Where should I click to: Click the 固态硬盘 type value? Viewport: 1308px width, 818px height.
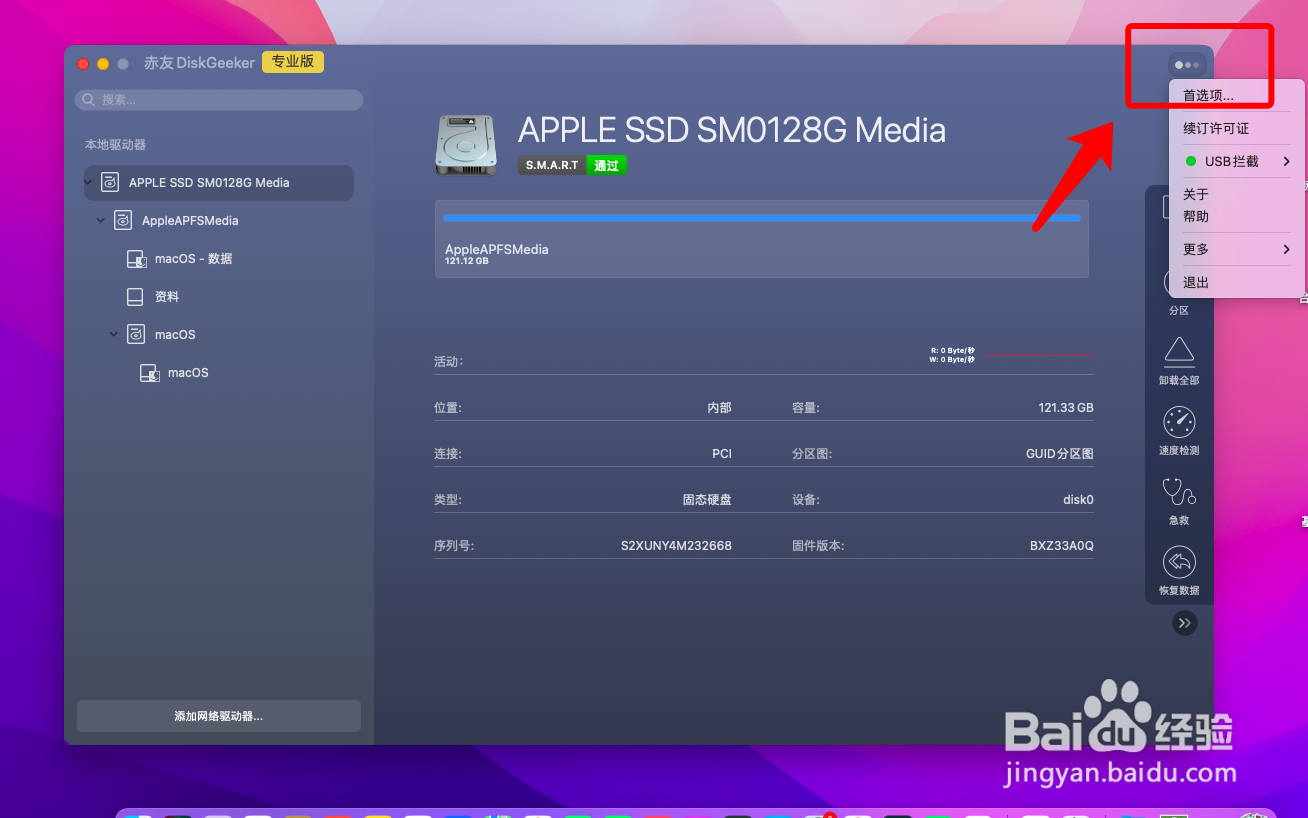[707, 500]
